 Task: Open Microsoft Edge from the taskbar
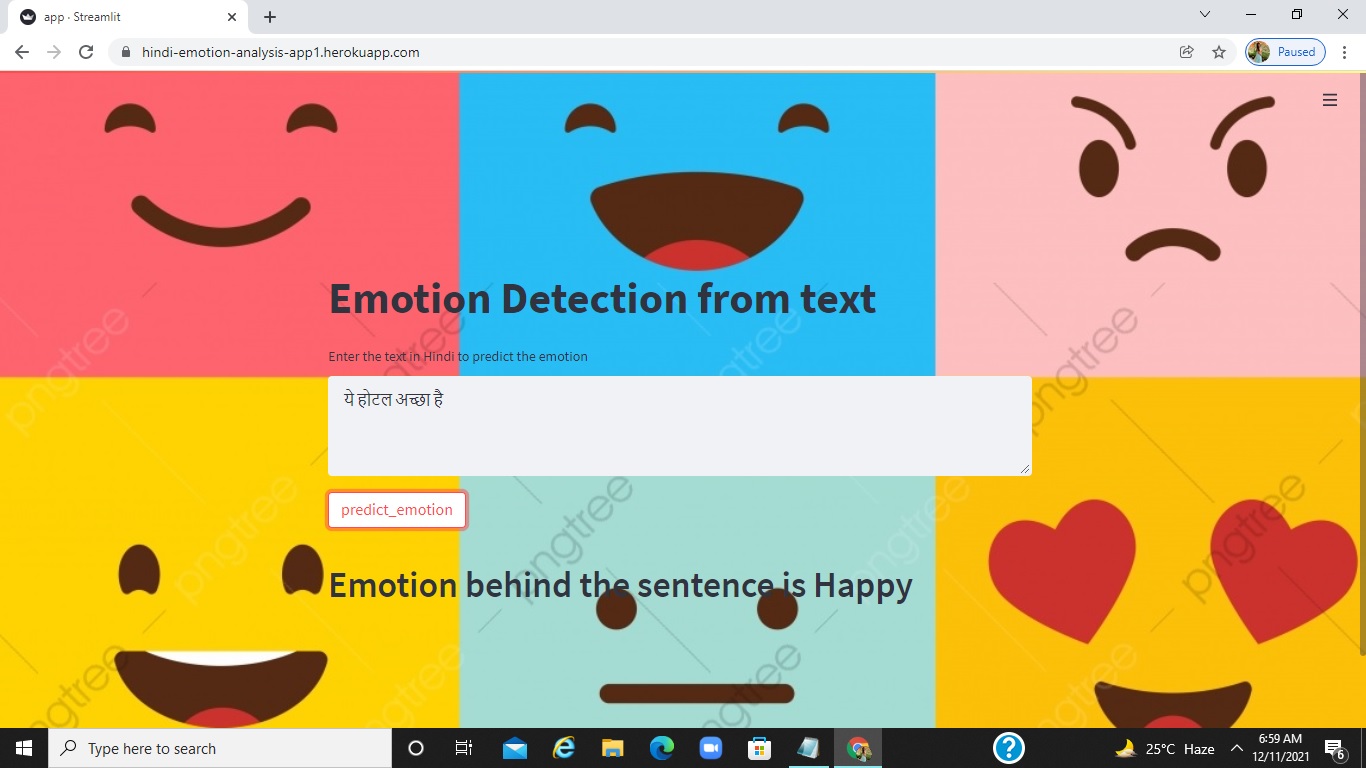point(661,748)
